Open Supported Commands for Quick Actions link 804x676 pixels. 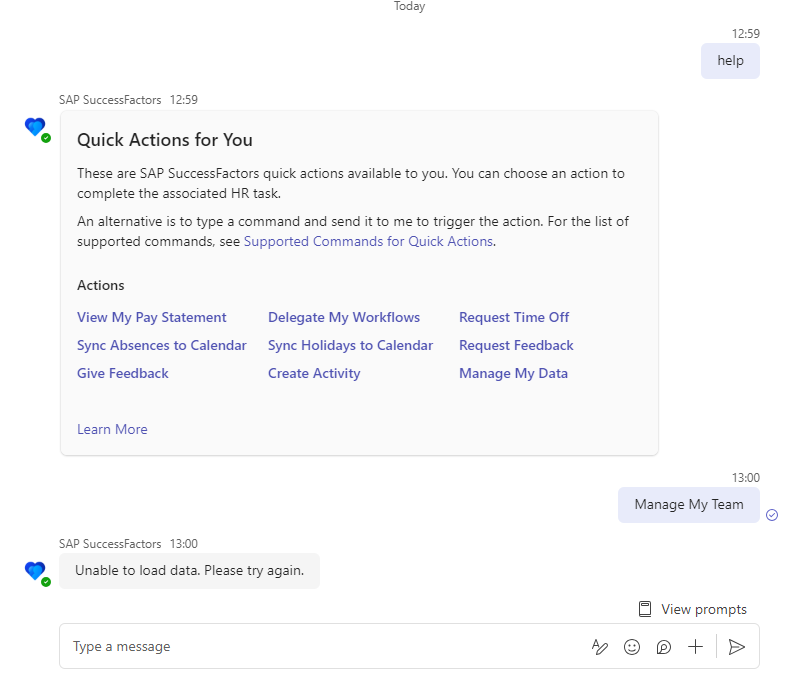click(368, 242)
